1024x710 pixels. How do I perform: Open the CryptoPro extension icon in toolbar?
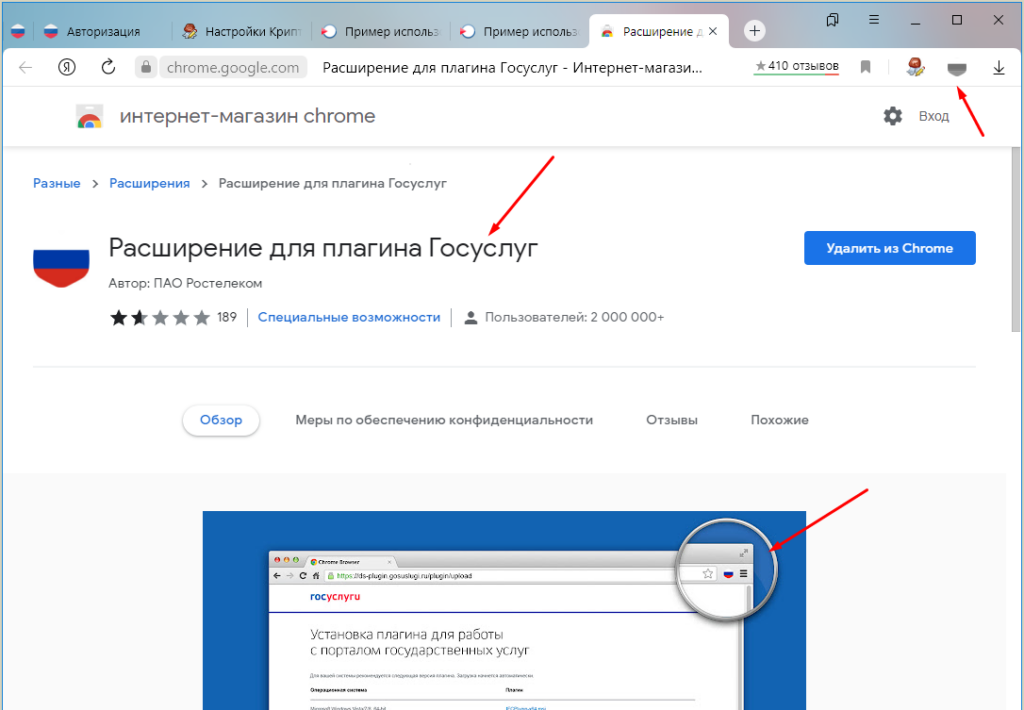tap(915, 67)
